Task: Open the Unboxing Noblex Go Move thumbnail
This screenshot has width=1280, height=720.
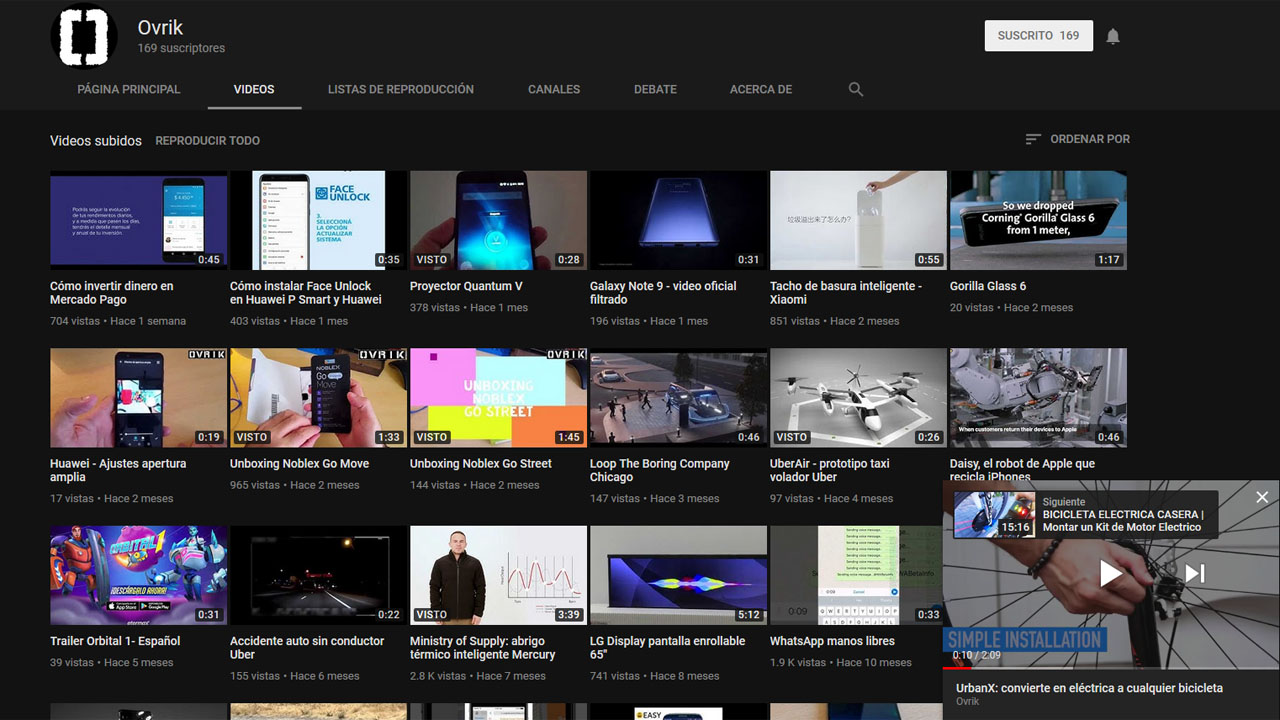Action: tap(318, 398)
